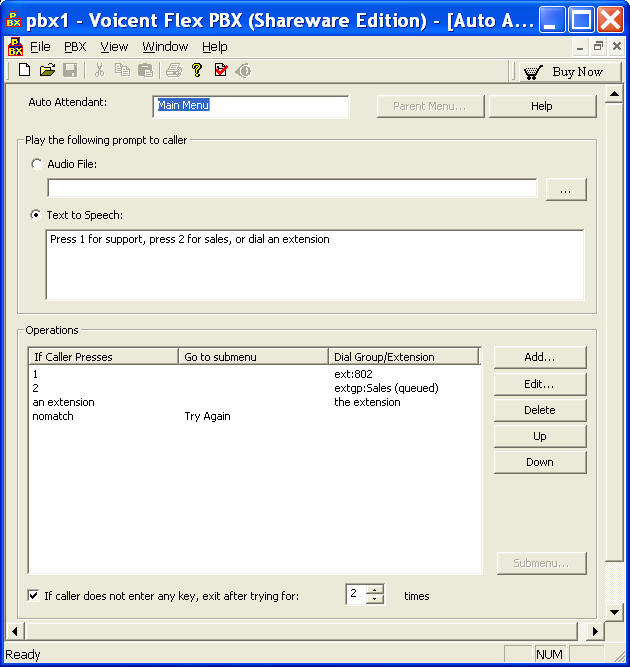Click the Add... operation button
The height and width of the screenshot is (667, 630).
click(x=539, y=357)
